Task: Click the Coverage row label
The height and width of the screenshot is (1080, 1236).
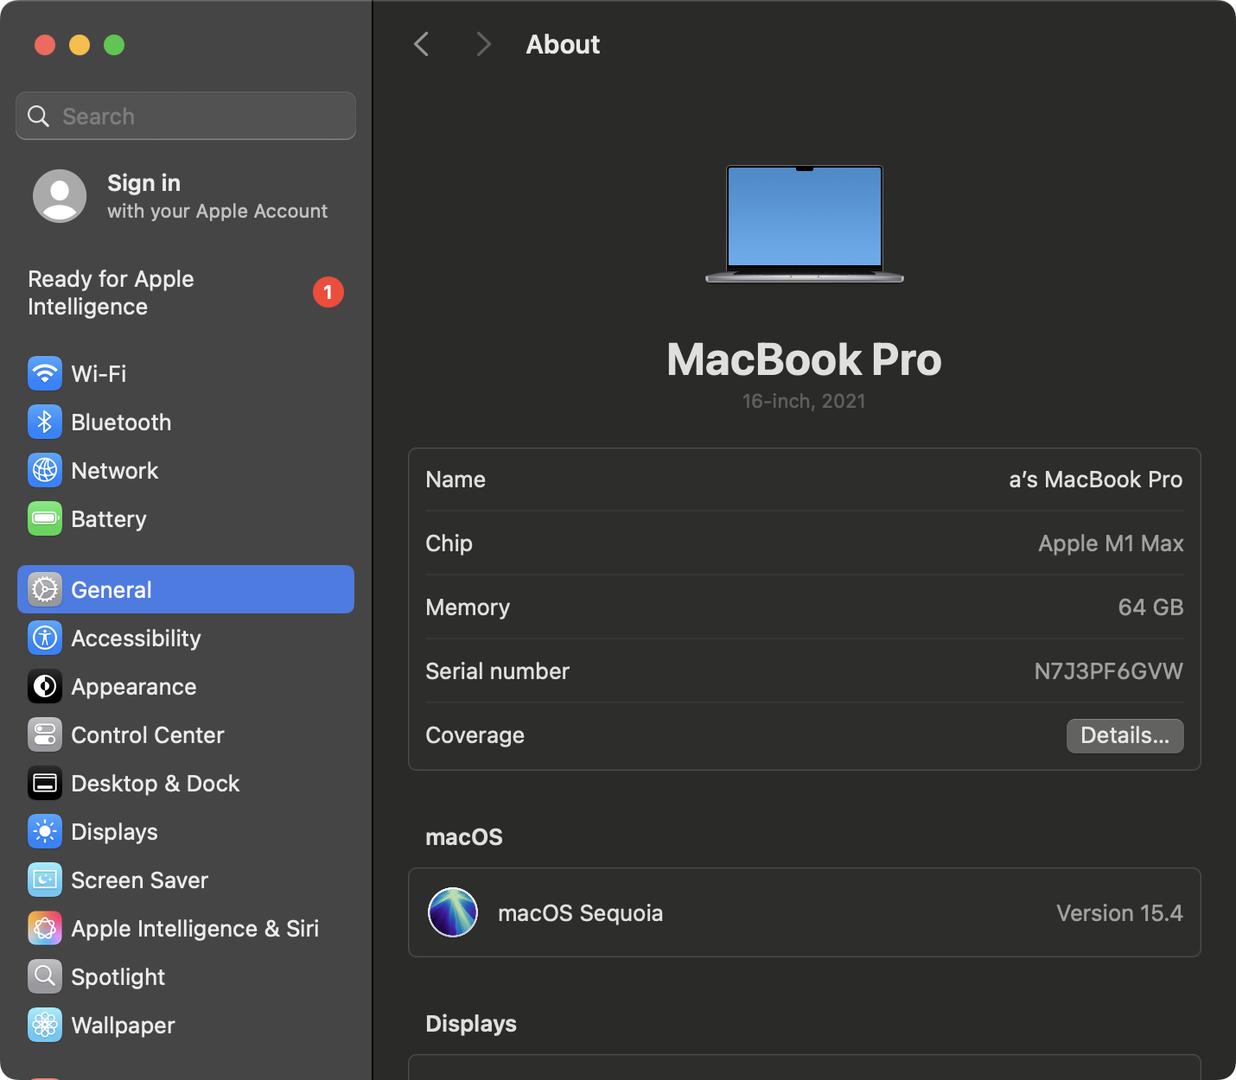Action: click(x=475, y=735)
